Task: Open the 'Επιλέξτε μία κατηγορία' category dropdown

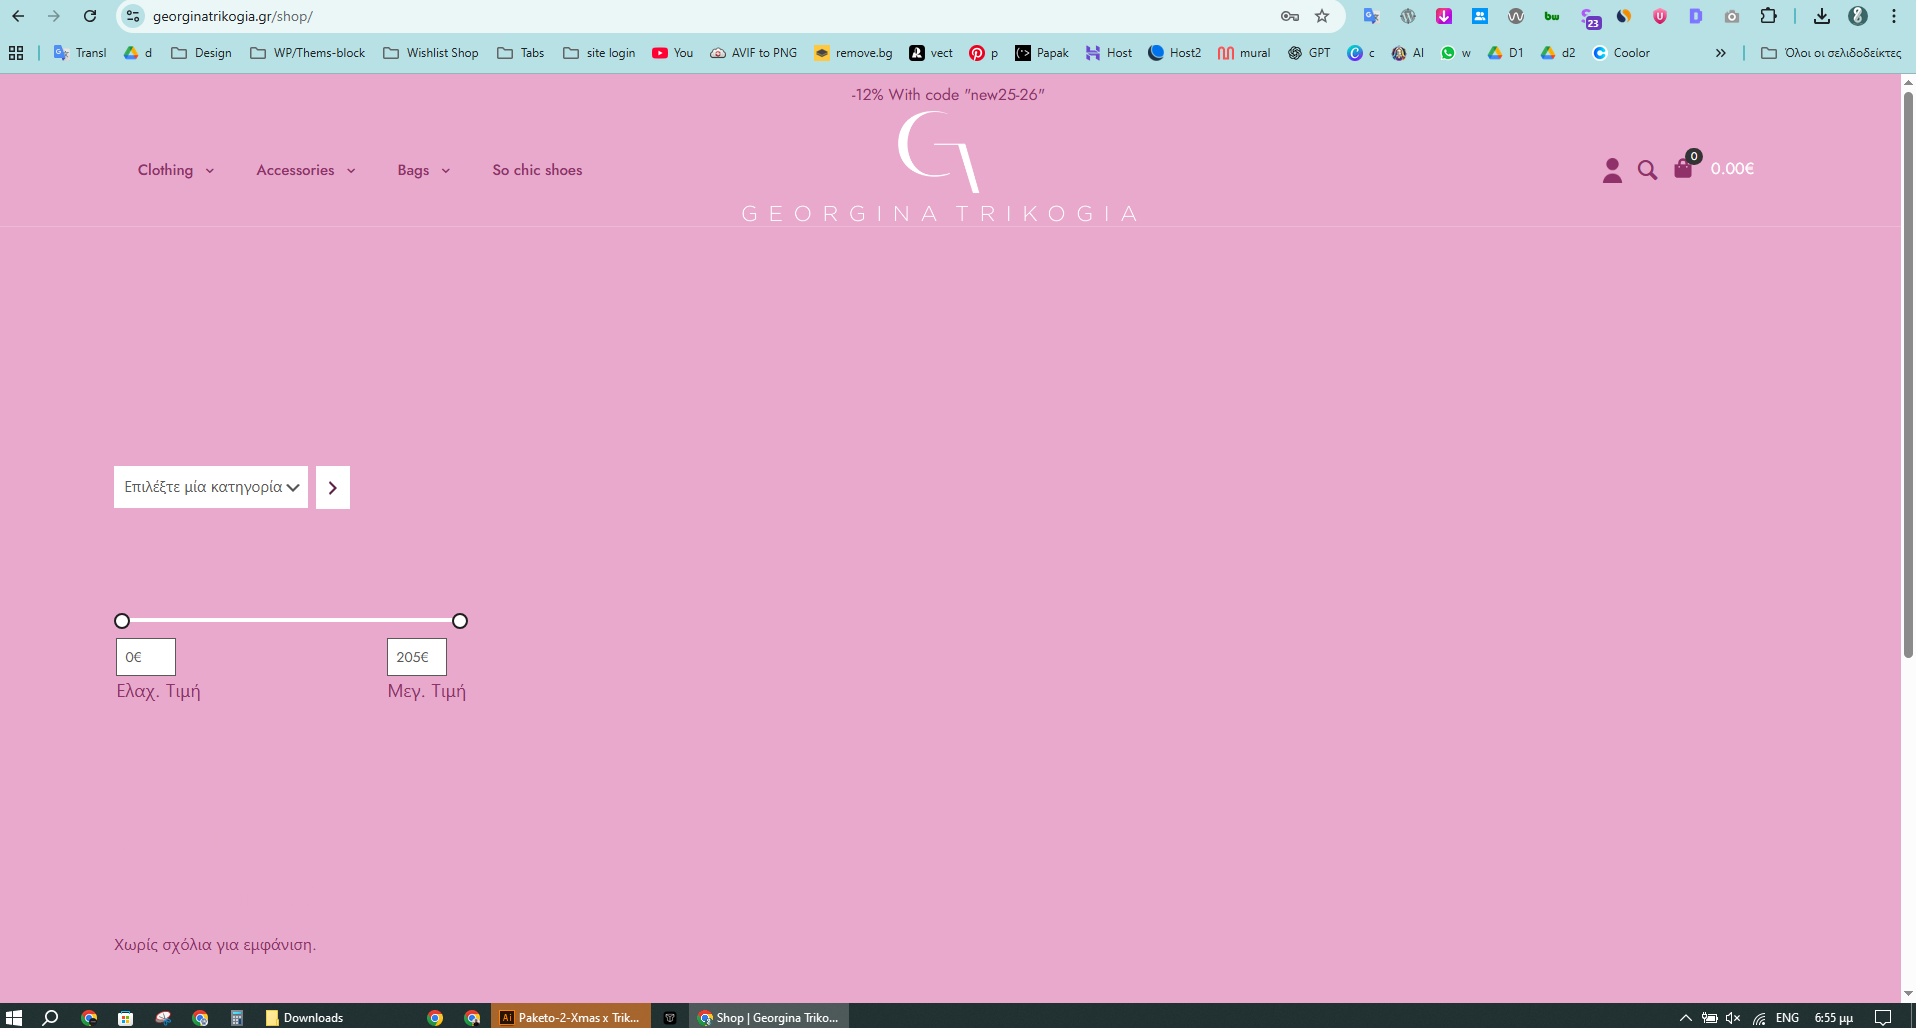Action: (211, 487)
